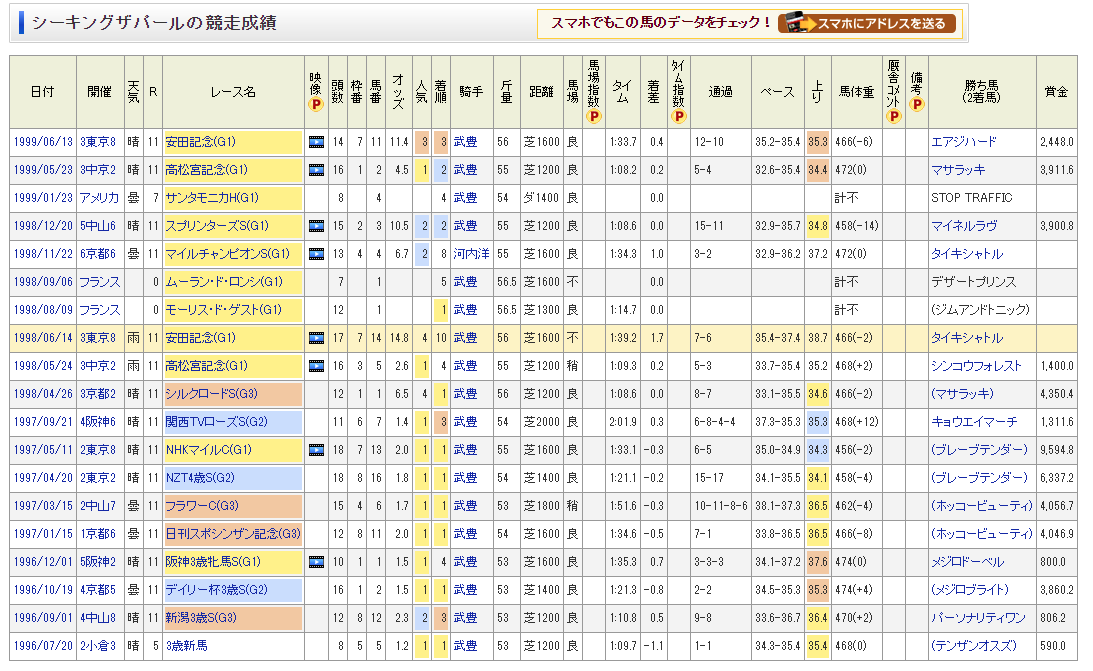Open winner horse タイキシャトル for 1998/06/14
The image size is (1093, 671).
pyautogui.click(x=966, y=338)
